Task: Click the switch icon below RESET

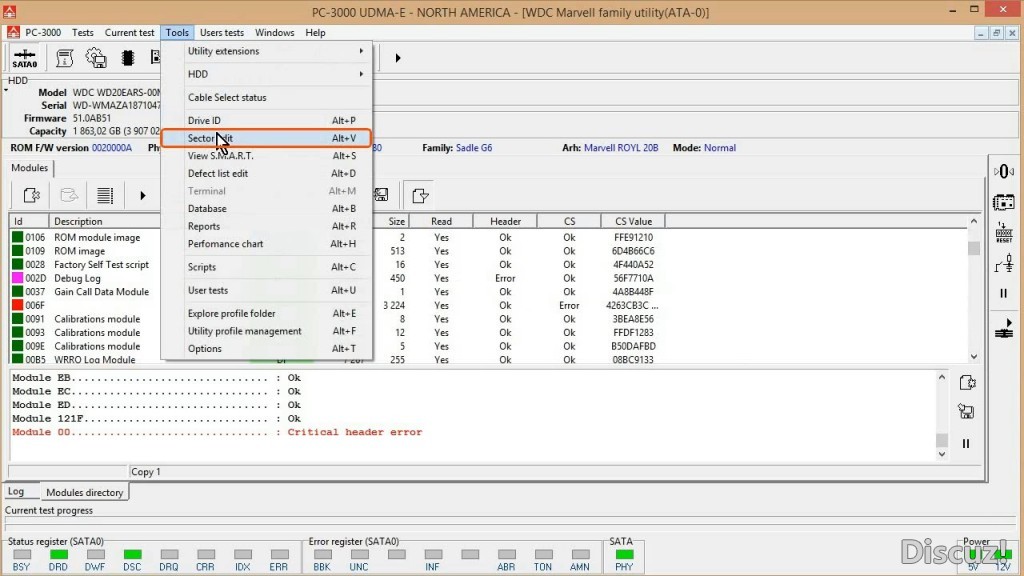Action: click(x=1004, y=263)
